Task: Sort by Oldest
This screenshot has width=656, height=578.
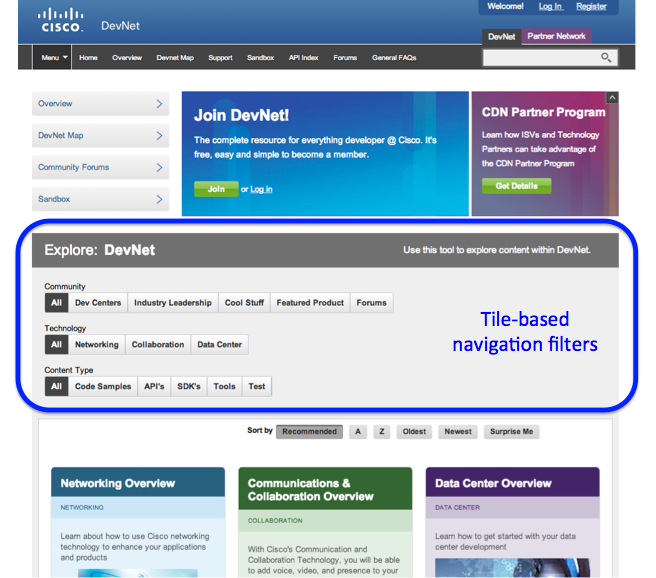Action: [414, 432]
